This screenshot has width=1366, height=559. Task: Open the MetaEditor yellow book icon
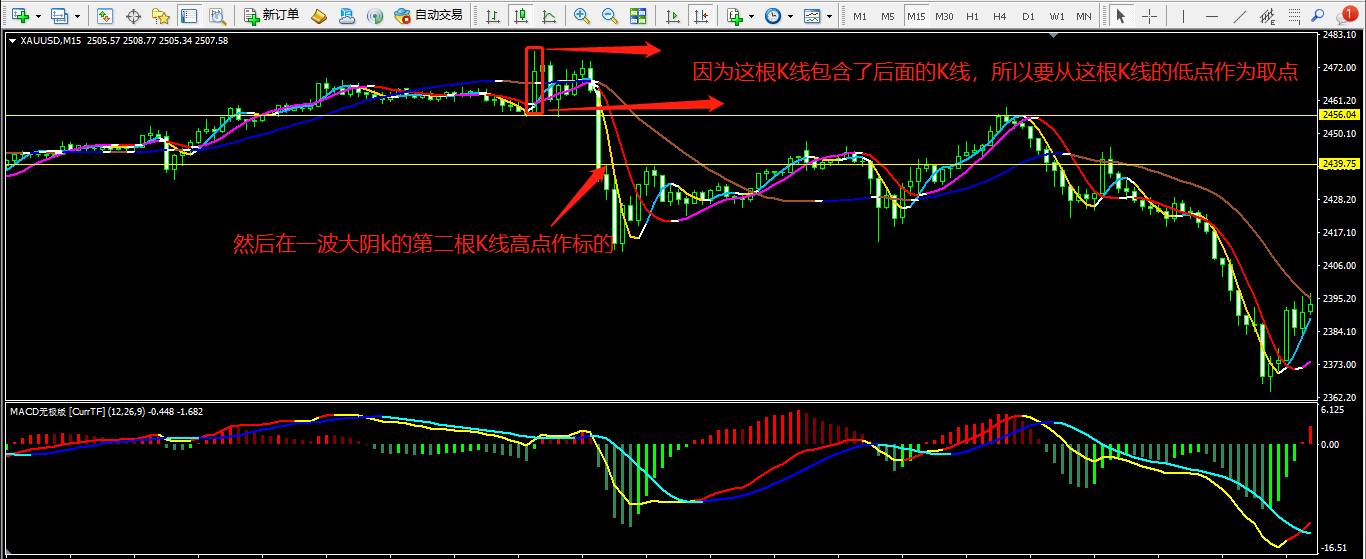(319, 16)
